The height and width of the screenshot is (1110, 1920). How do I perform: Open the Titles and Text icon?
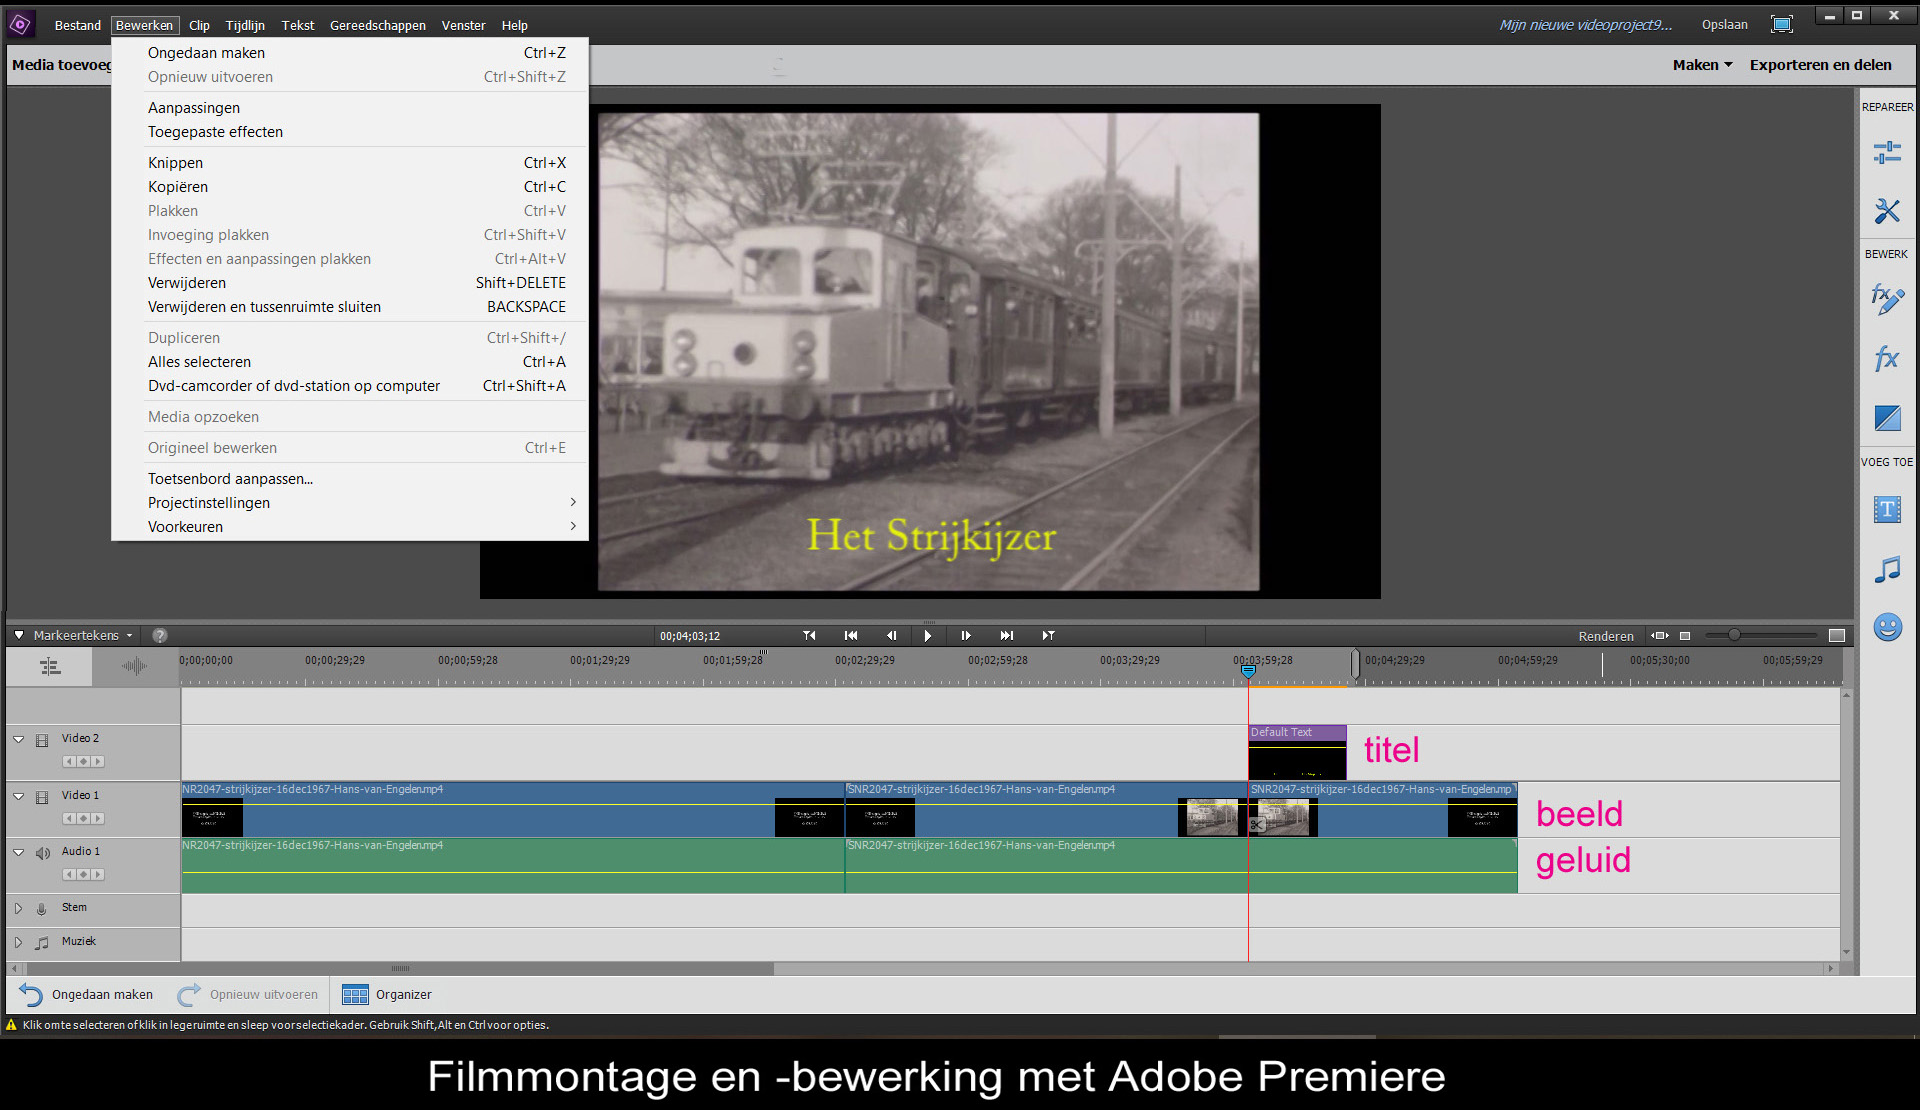pyautogui.click(x=1887, y=510)
